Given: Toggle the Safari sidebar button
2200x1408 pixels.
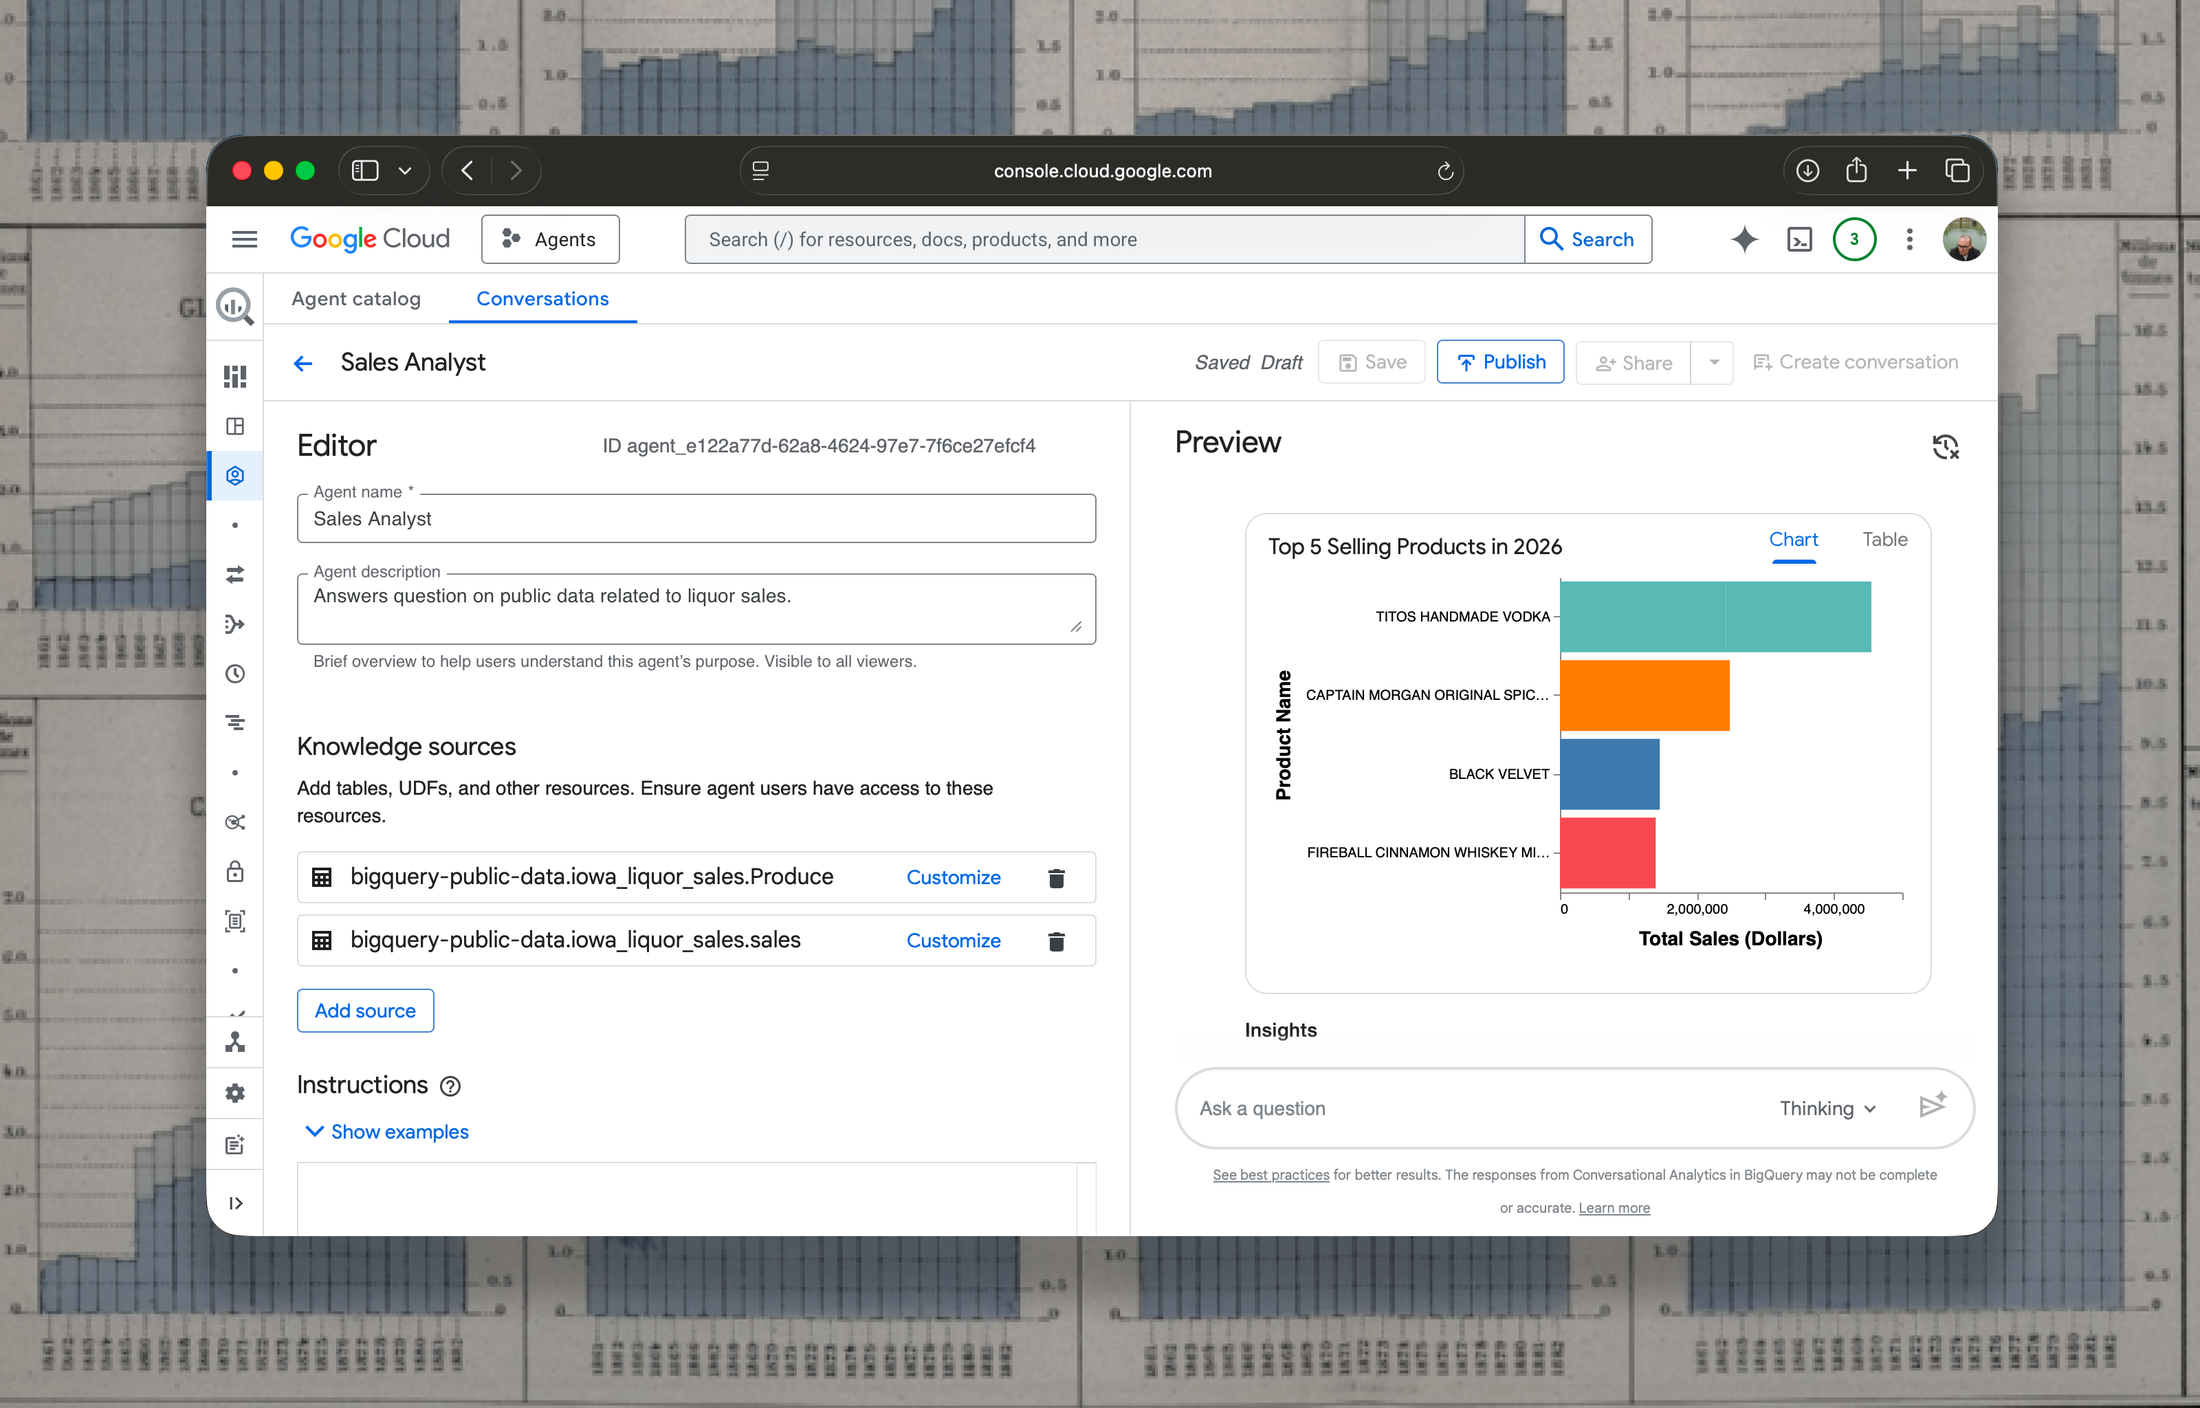Looking at the screenshot, I should coord(365,170).
